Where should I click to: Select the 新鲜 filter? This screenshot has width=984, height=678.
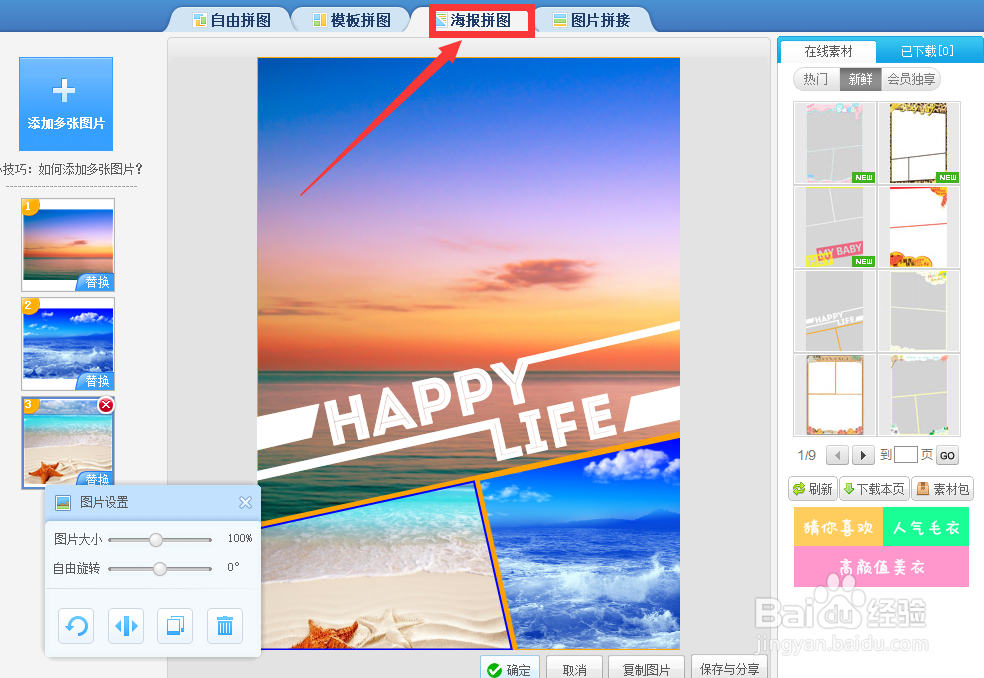click(x=860, y=79)
